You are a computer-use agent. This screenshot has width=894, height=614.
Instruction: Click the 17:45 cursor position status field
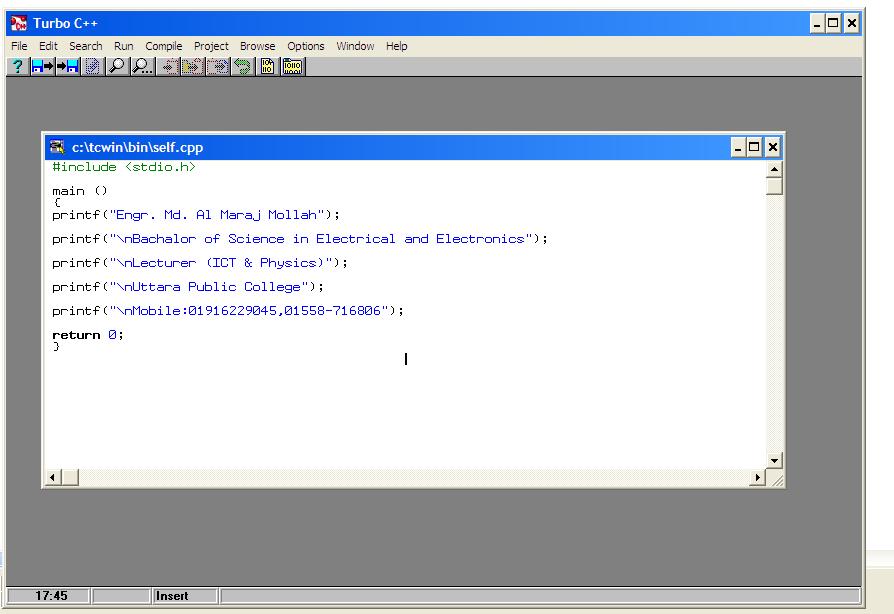pyautogui.click(x=49, y=596)
